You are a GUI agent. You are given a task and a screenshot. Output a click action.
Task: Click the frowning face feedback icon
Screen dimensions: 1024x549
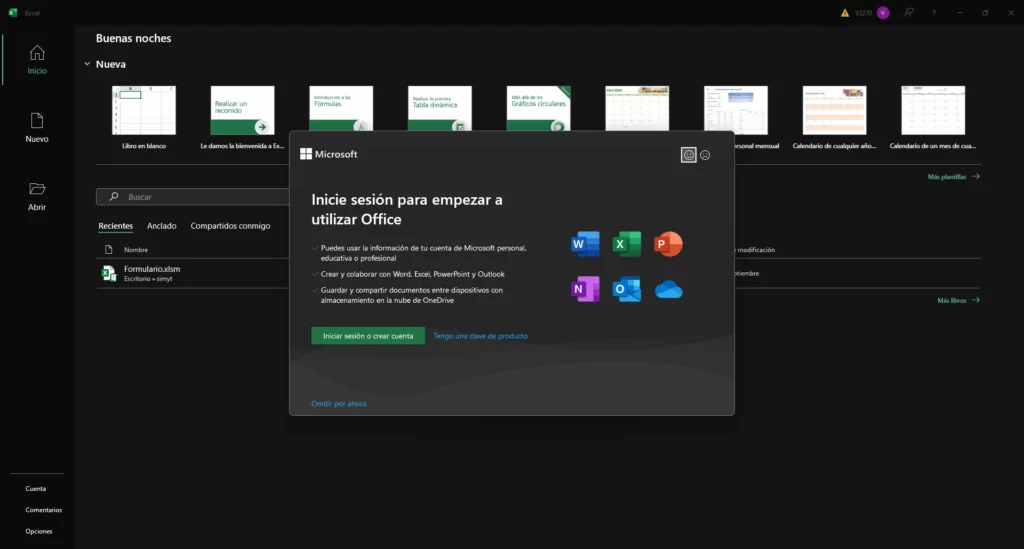click(x=705, y=155)
